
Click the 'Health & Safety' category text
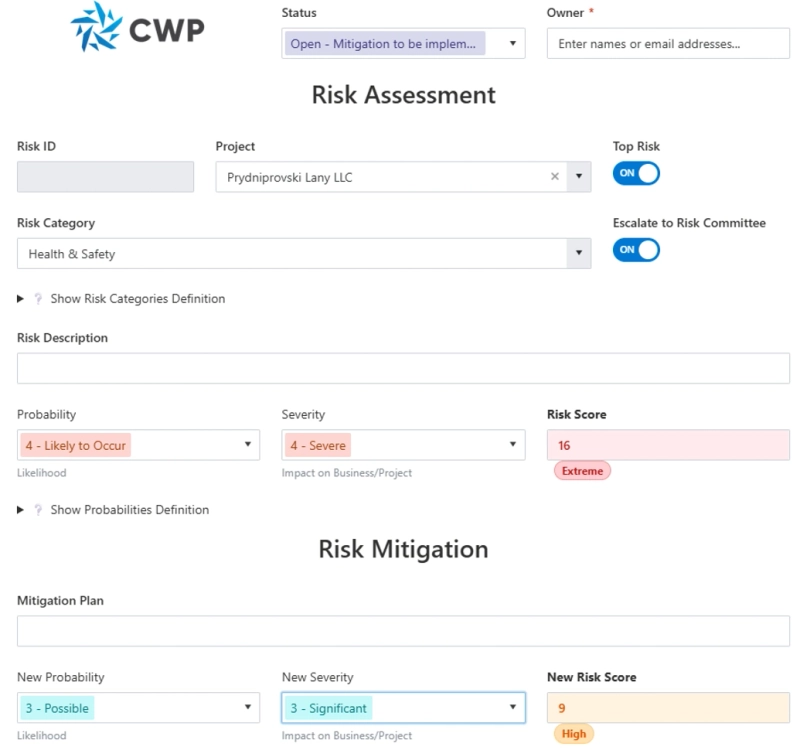(71, 254)
